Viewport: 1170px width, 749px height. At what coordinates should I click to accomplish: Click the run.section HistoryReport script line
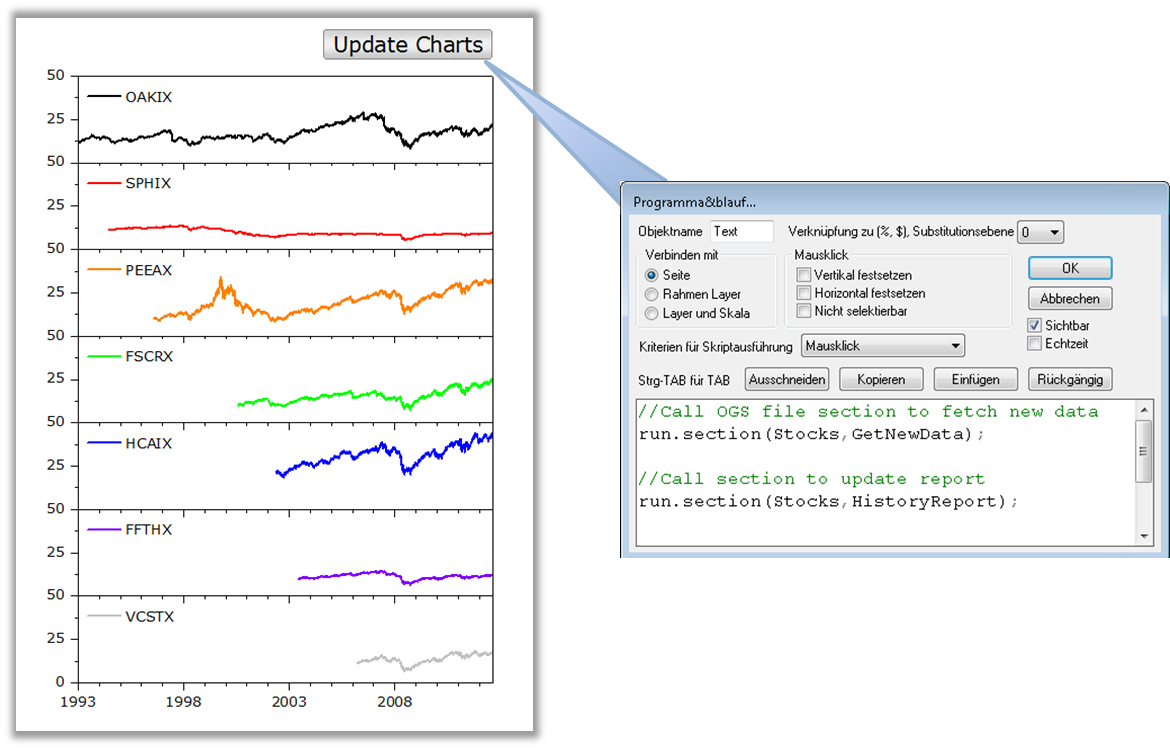pos(828,501)
